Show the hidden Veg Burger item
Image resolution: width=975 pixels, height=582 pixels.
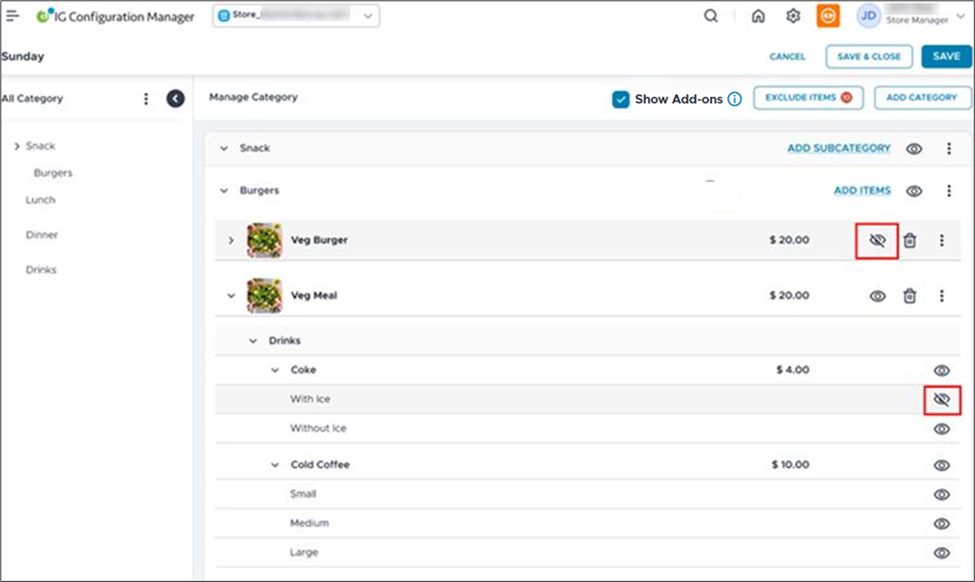point(875,240)
